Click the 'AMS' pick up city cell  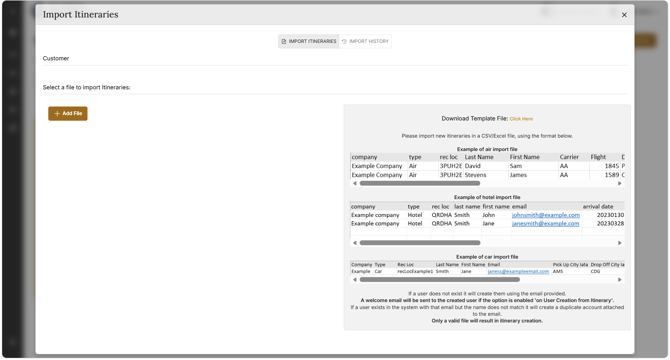[x=558, y=272]
